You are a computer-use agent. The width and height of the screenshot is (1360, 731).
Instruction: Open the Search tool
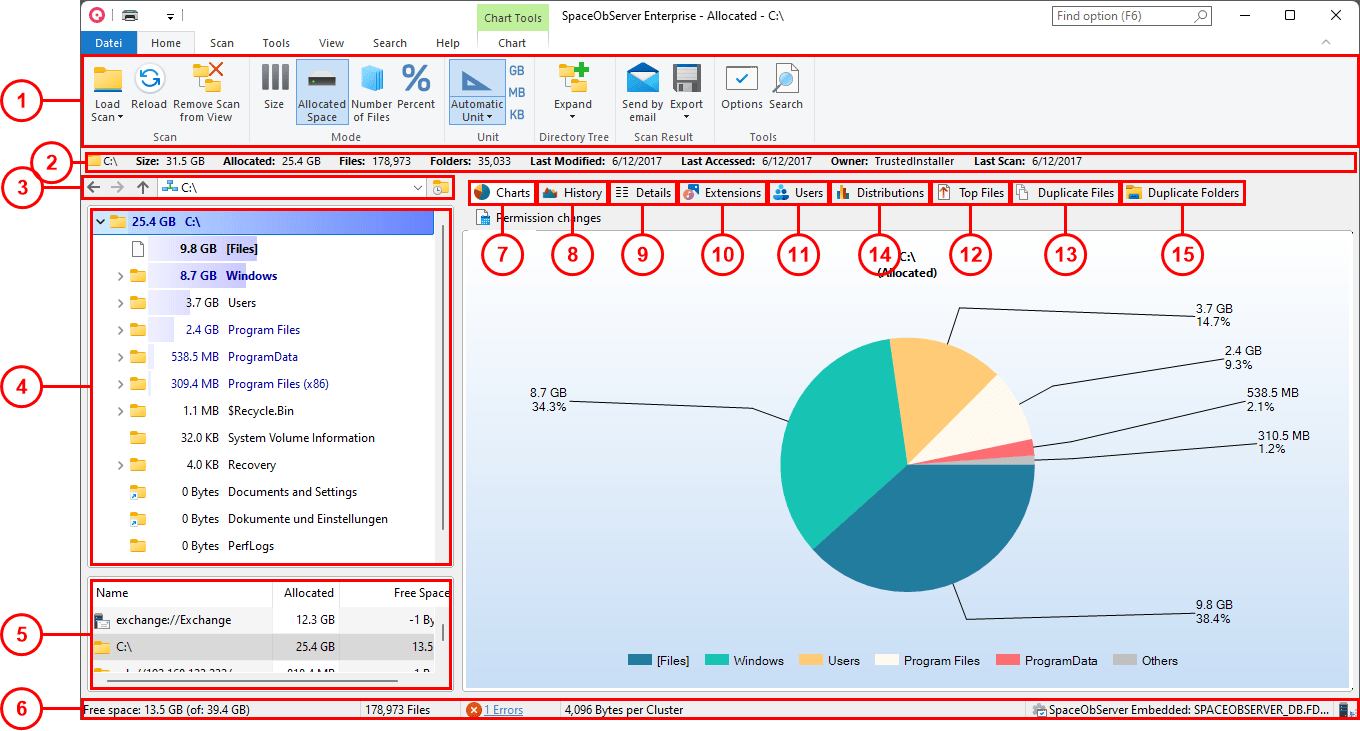pos(786,91)
